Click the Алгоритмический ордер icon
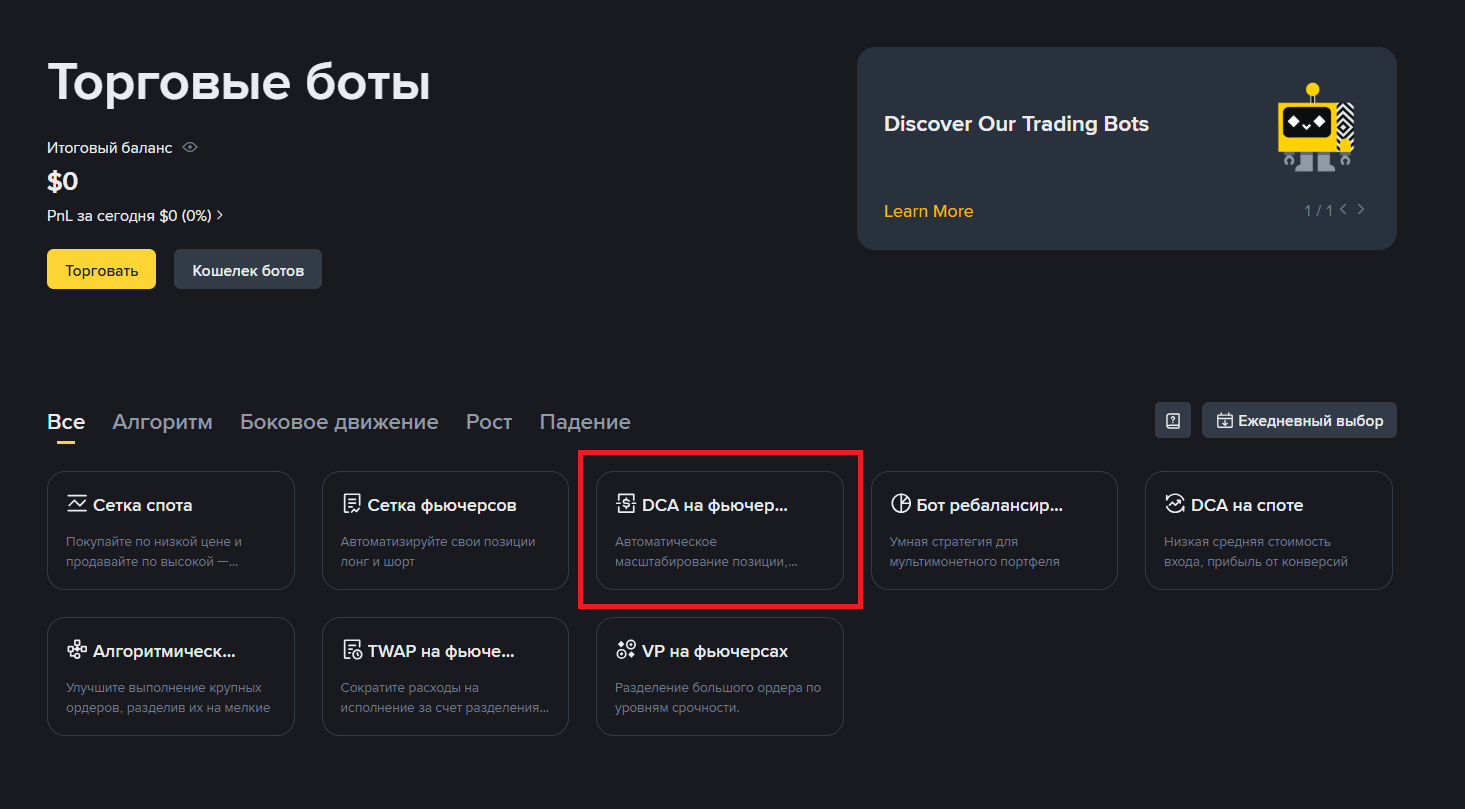 [x=77, y=650]
